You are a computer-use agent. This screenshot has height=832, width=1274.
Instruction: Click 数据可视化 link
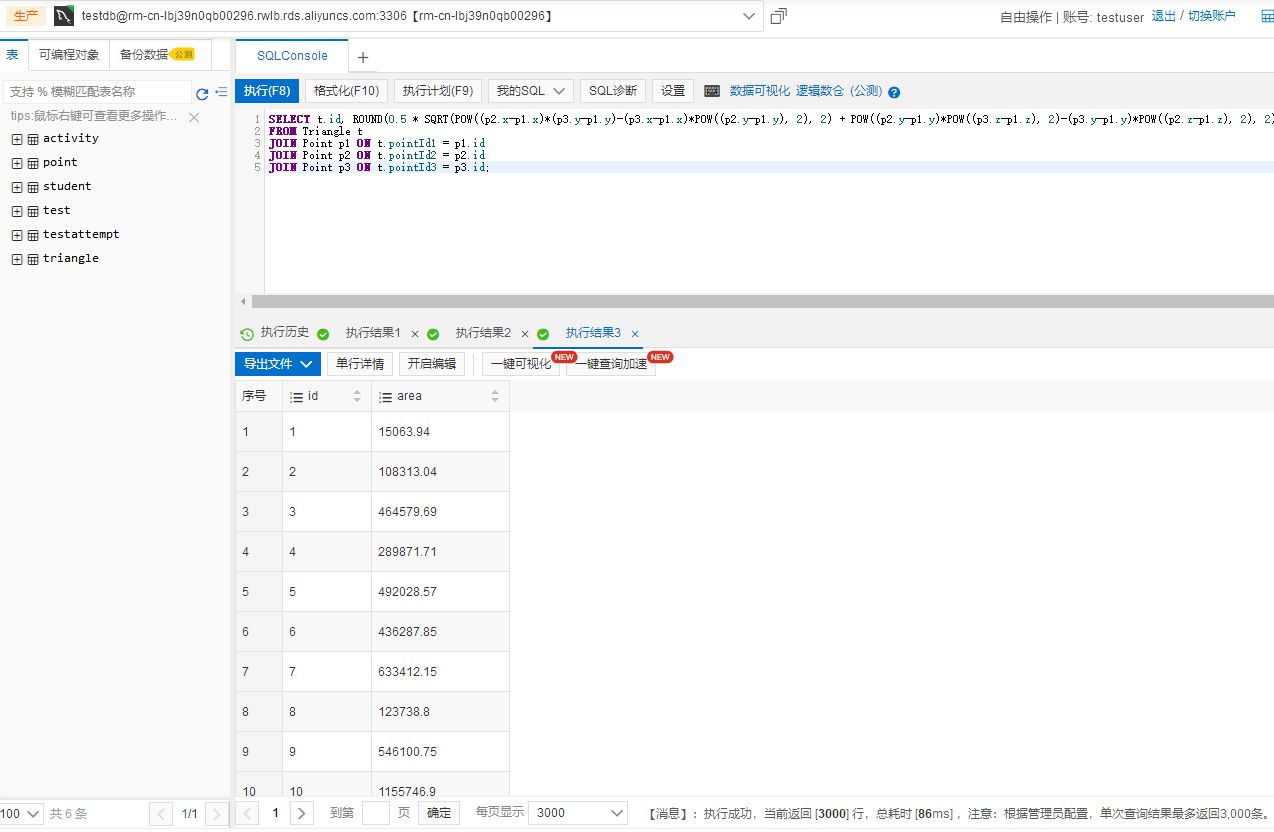[760, 91]
